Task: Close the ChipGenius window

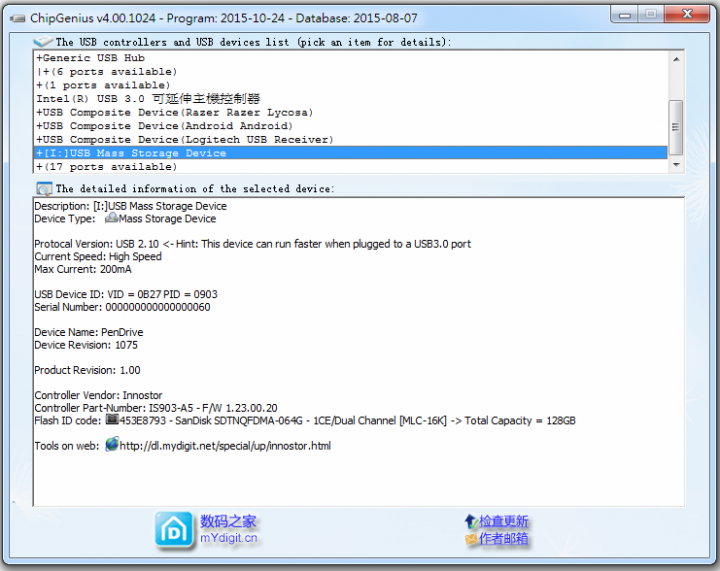Action: 687,14
